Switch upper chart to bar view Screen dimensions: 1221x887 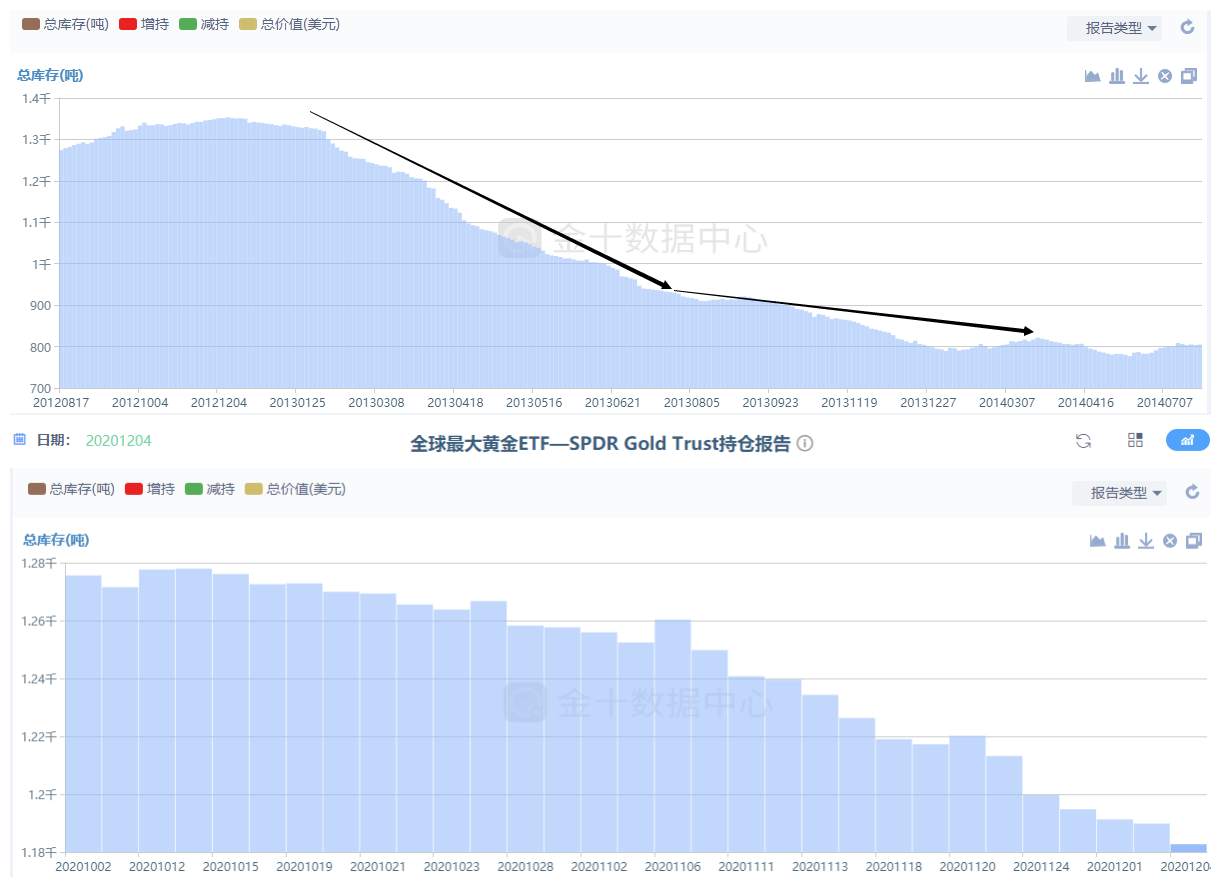(x=1117, y=76)
